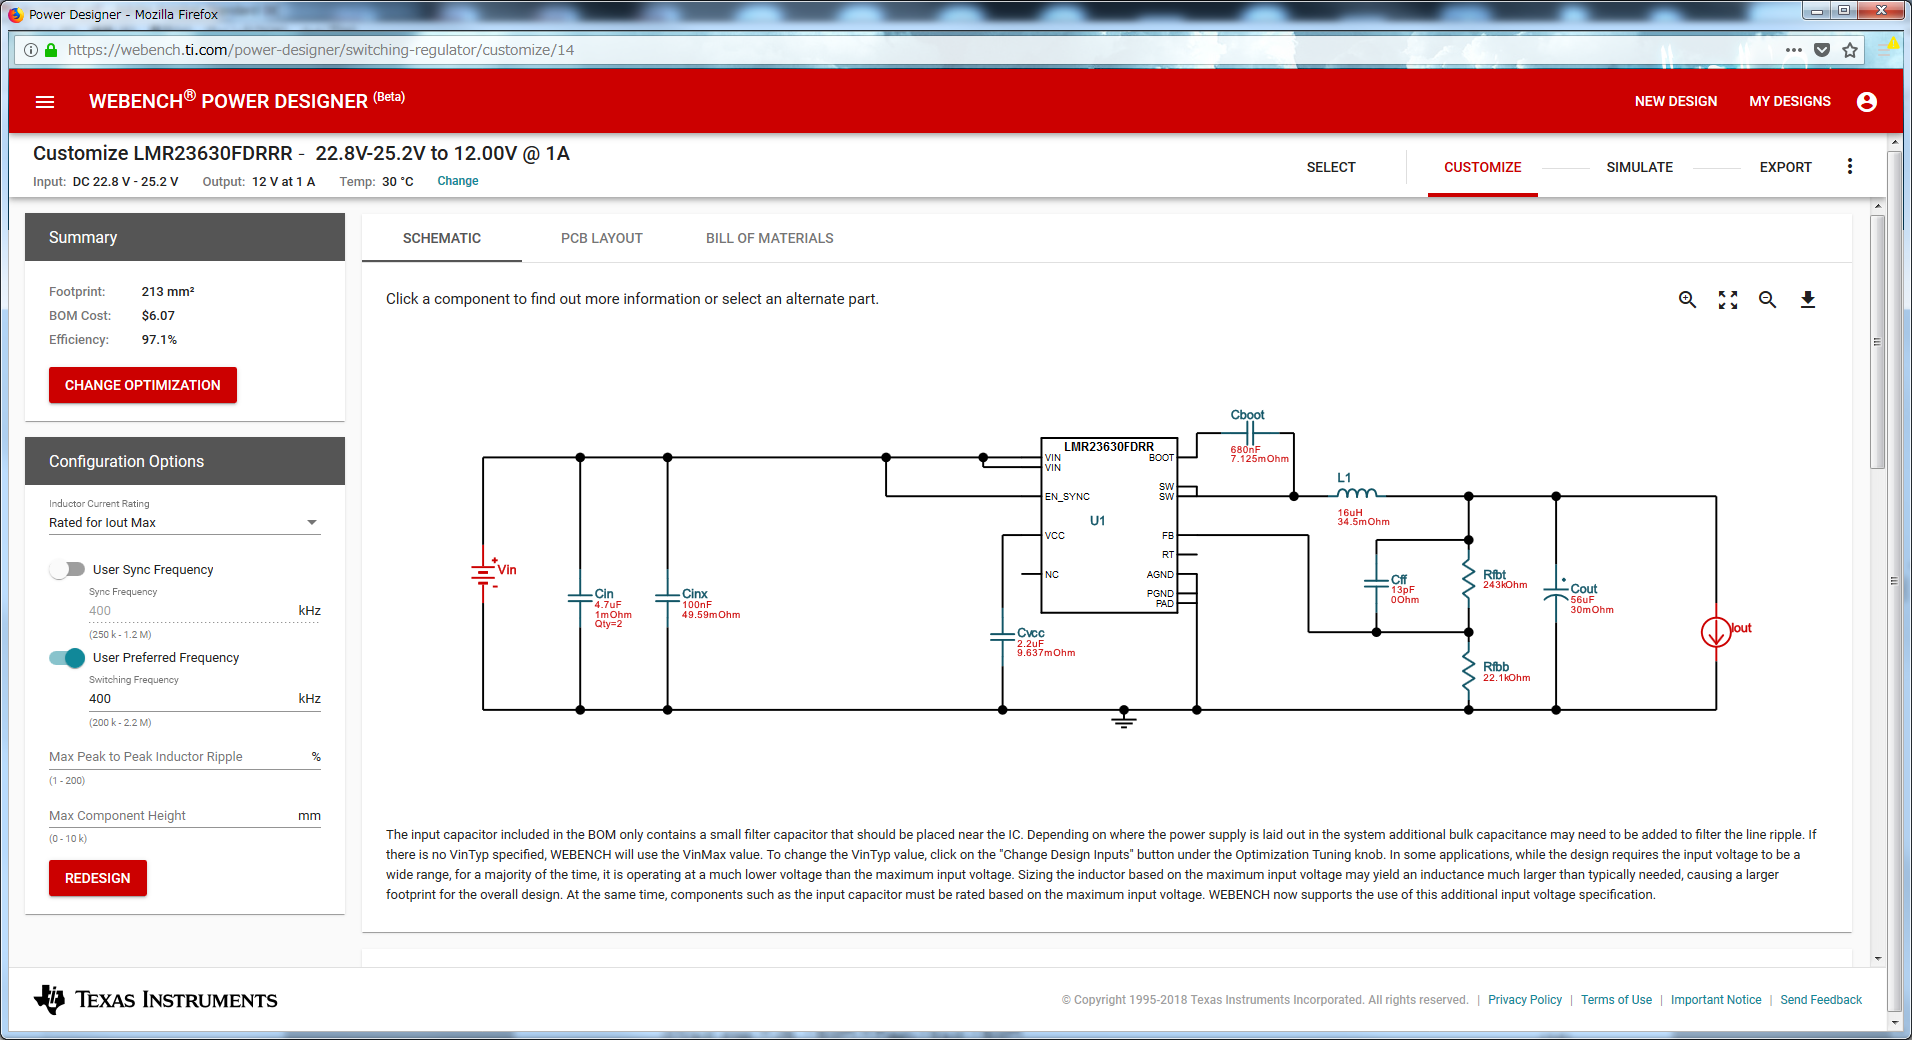The height and width of the screenshot is (1040, 1912).
Task: Switch to the PCB Layout tab
Action: pos(602,238)
